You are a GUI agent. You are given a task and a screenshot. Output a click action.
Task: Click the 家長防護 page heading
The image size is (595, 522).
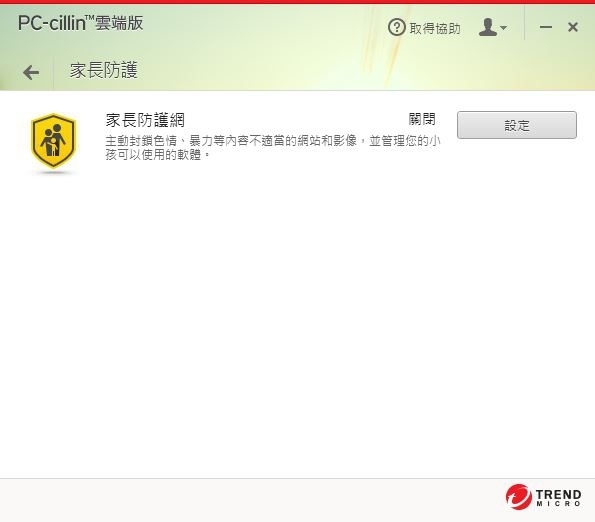(103, 71)
